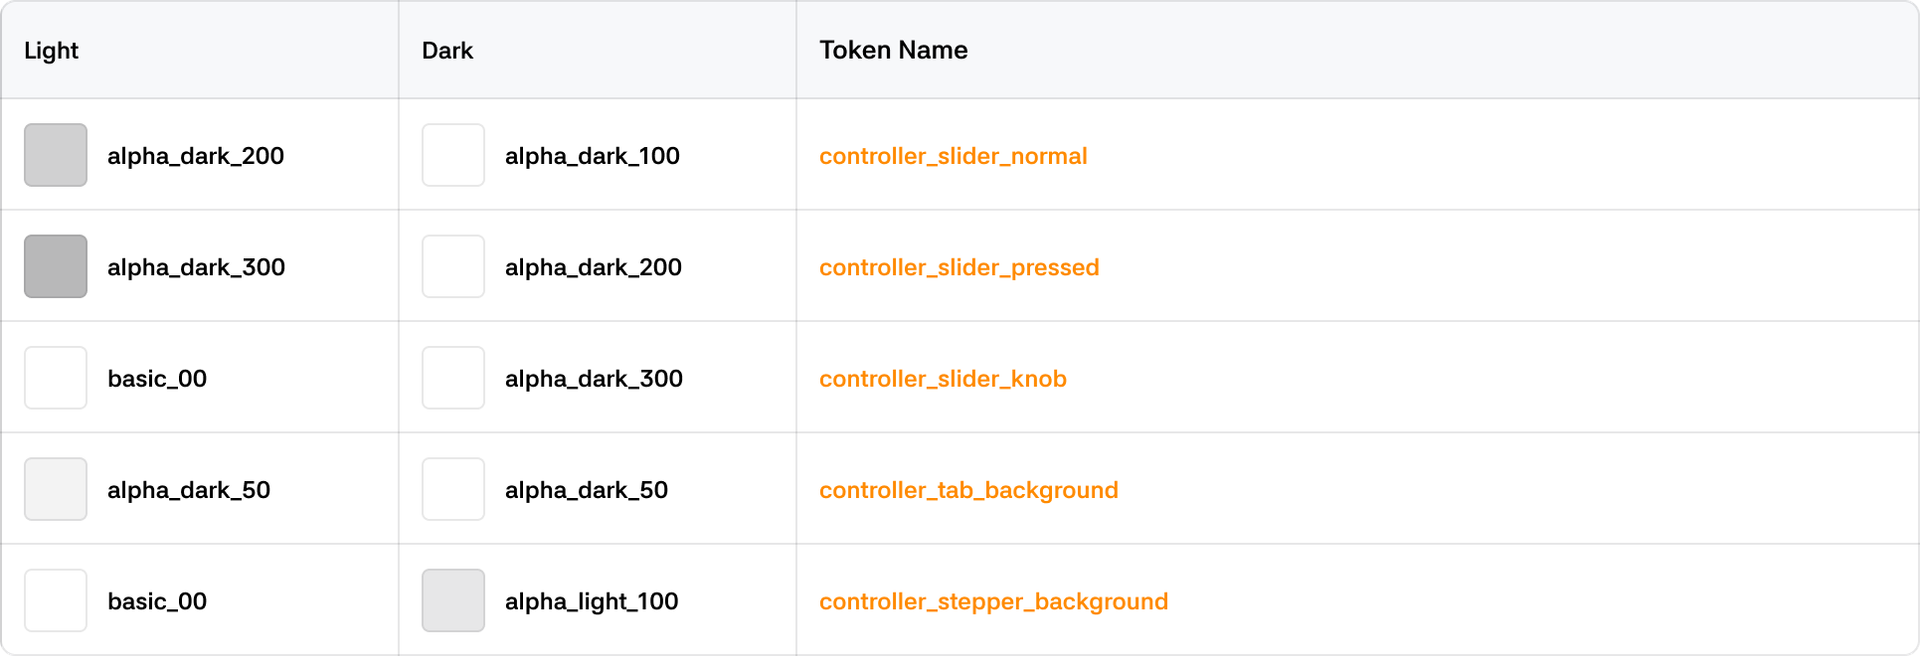
Task: Pick the Light swatch for controller_tab_background
Action: click(55, 489)
